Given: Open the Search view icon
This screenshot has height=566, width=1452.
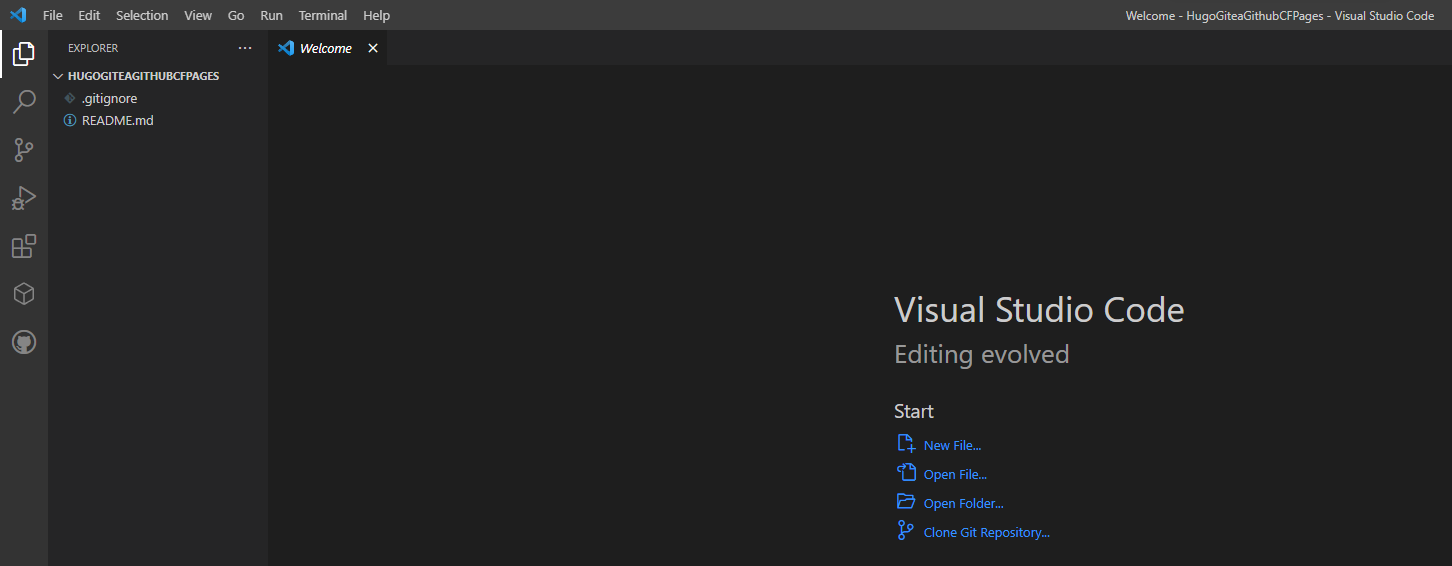Looking at the screenshot, I should point(24,102).
